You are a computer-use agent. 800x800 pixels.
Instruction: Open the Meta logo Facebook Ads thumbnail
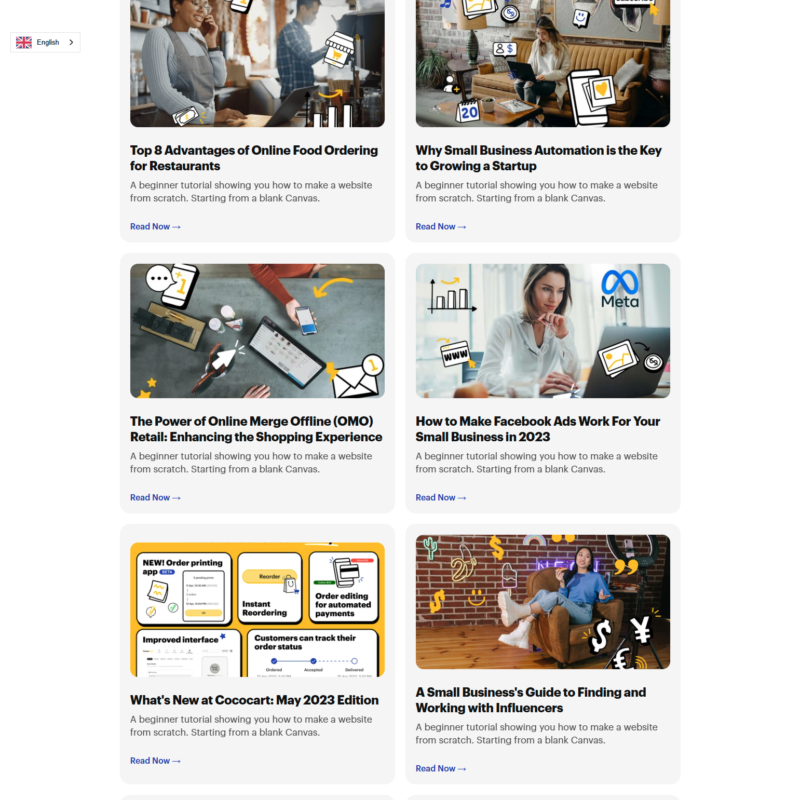click(x=543, y=331)
